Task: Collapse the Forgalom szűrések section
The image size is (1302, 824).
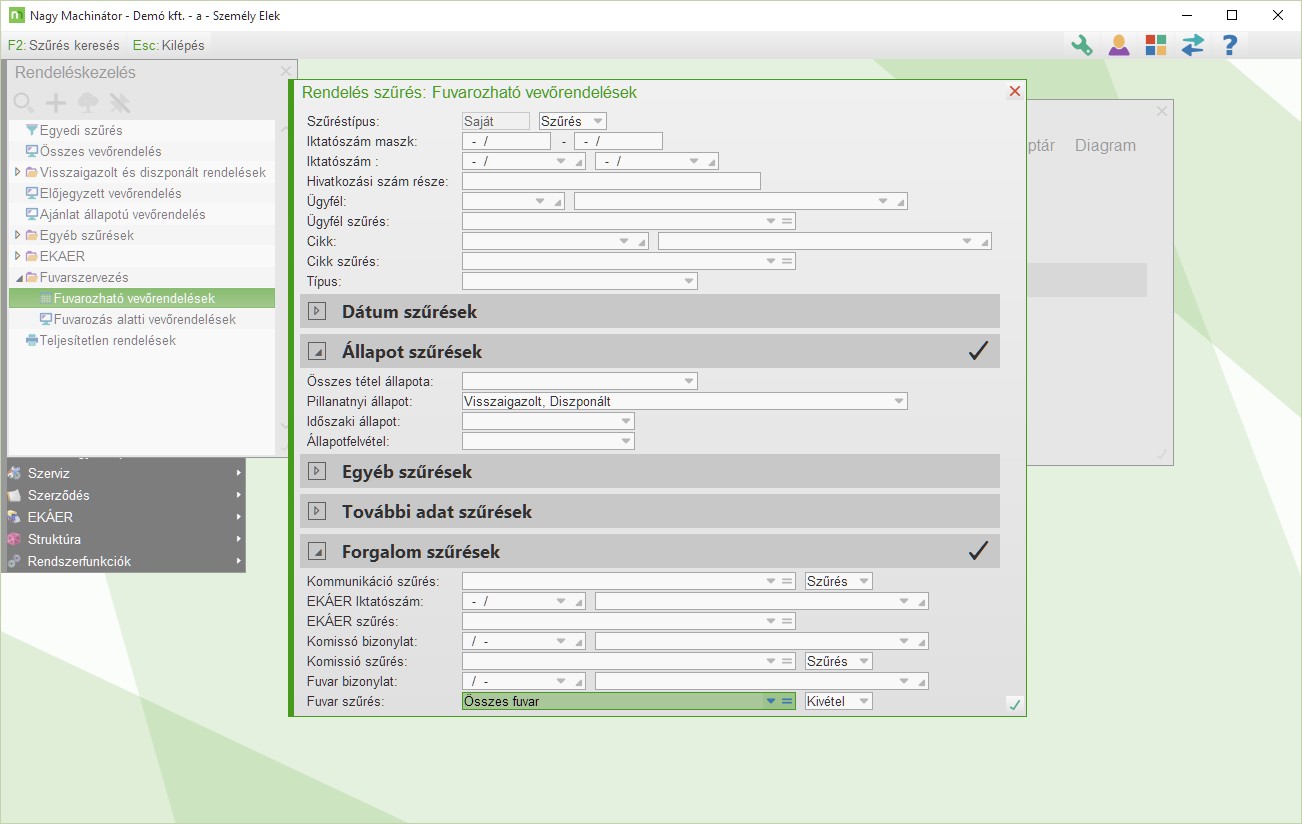Action: [x=318, y=551]
